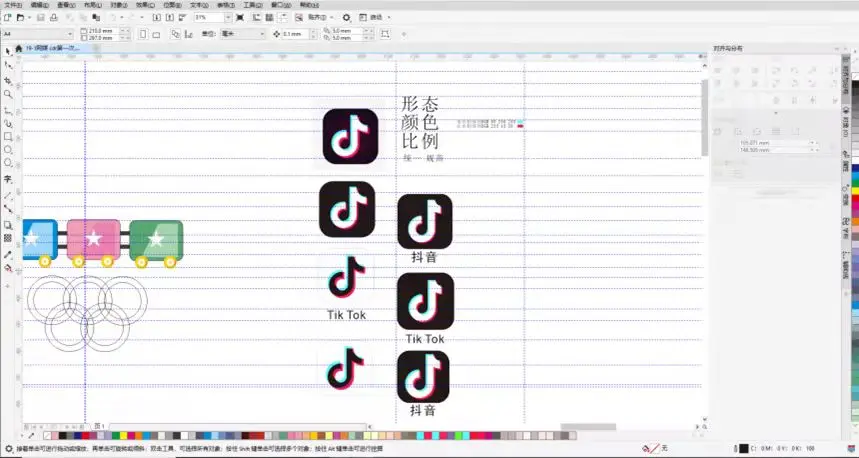Open Options via gear icon
859x458 pixels.
tap(346, 18)
